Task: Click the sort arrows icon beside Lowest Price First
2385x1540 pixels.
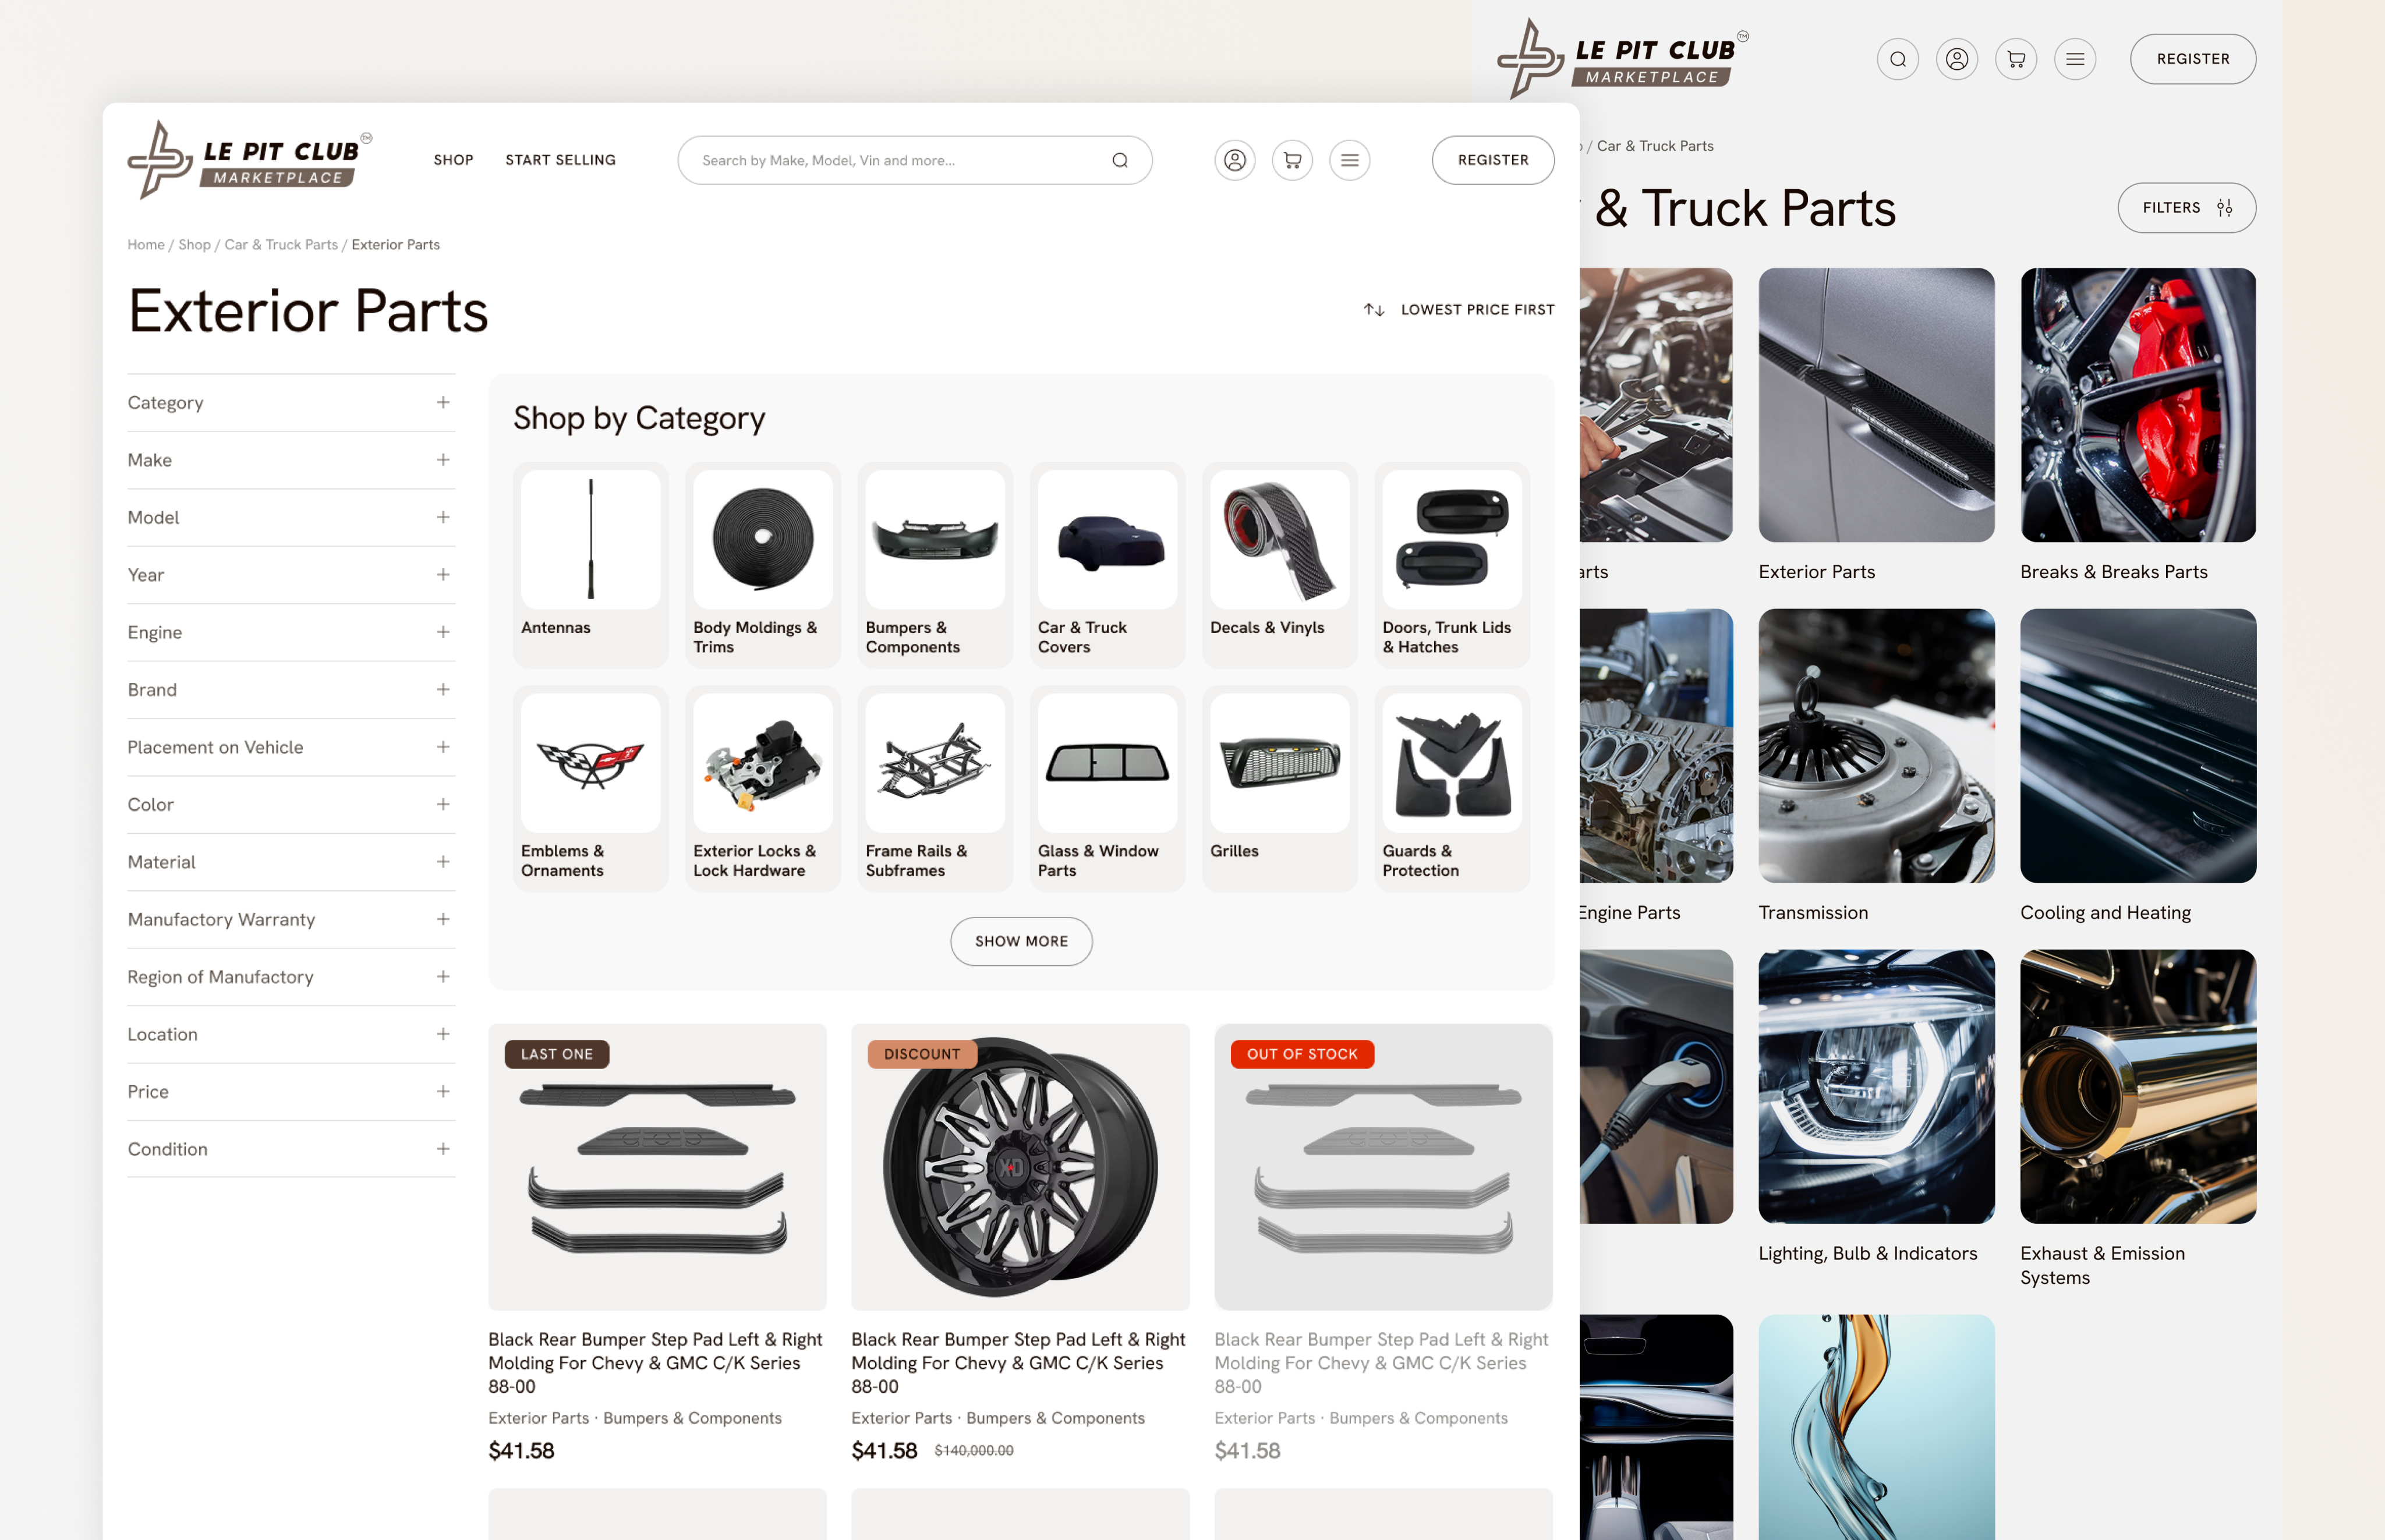Action: (x=1374, y=310)
